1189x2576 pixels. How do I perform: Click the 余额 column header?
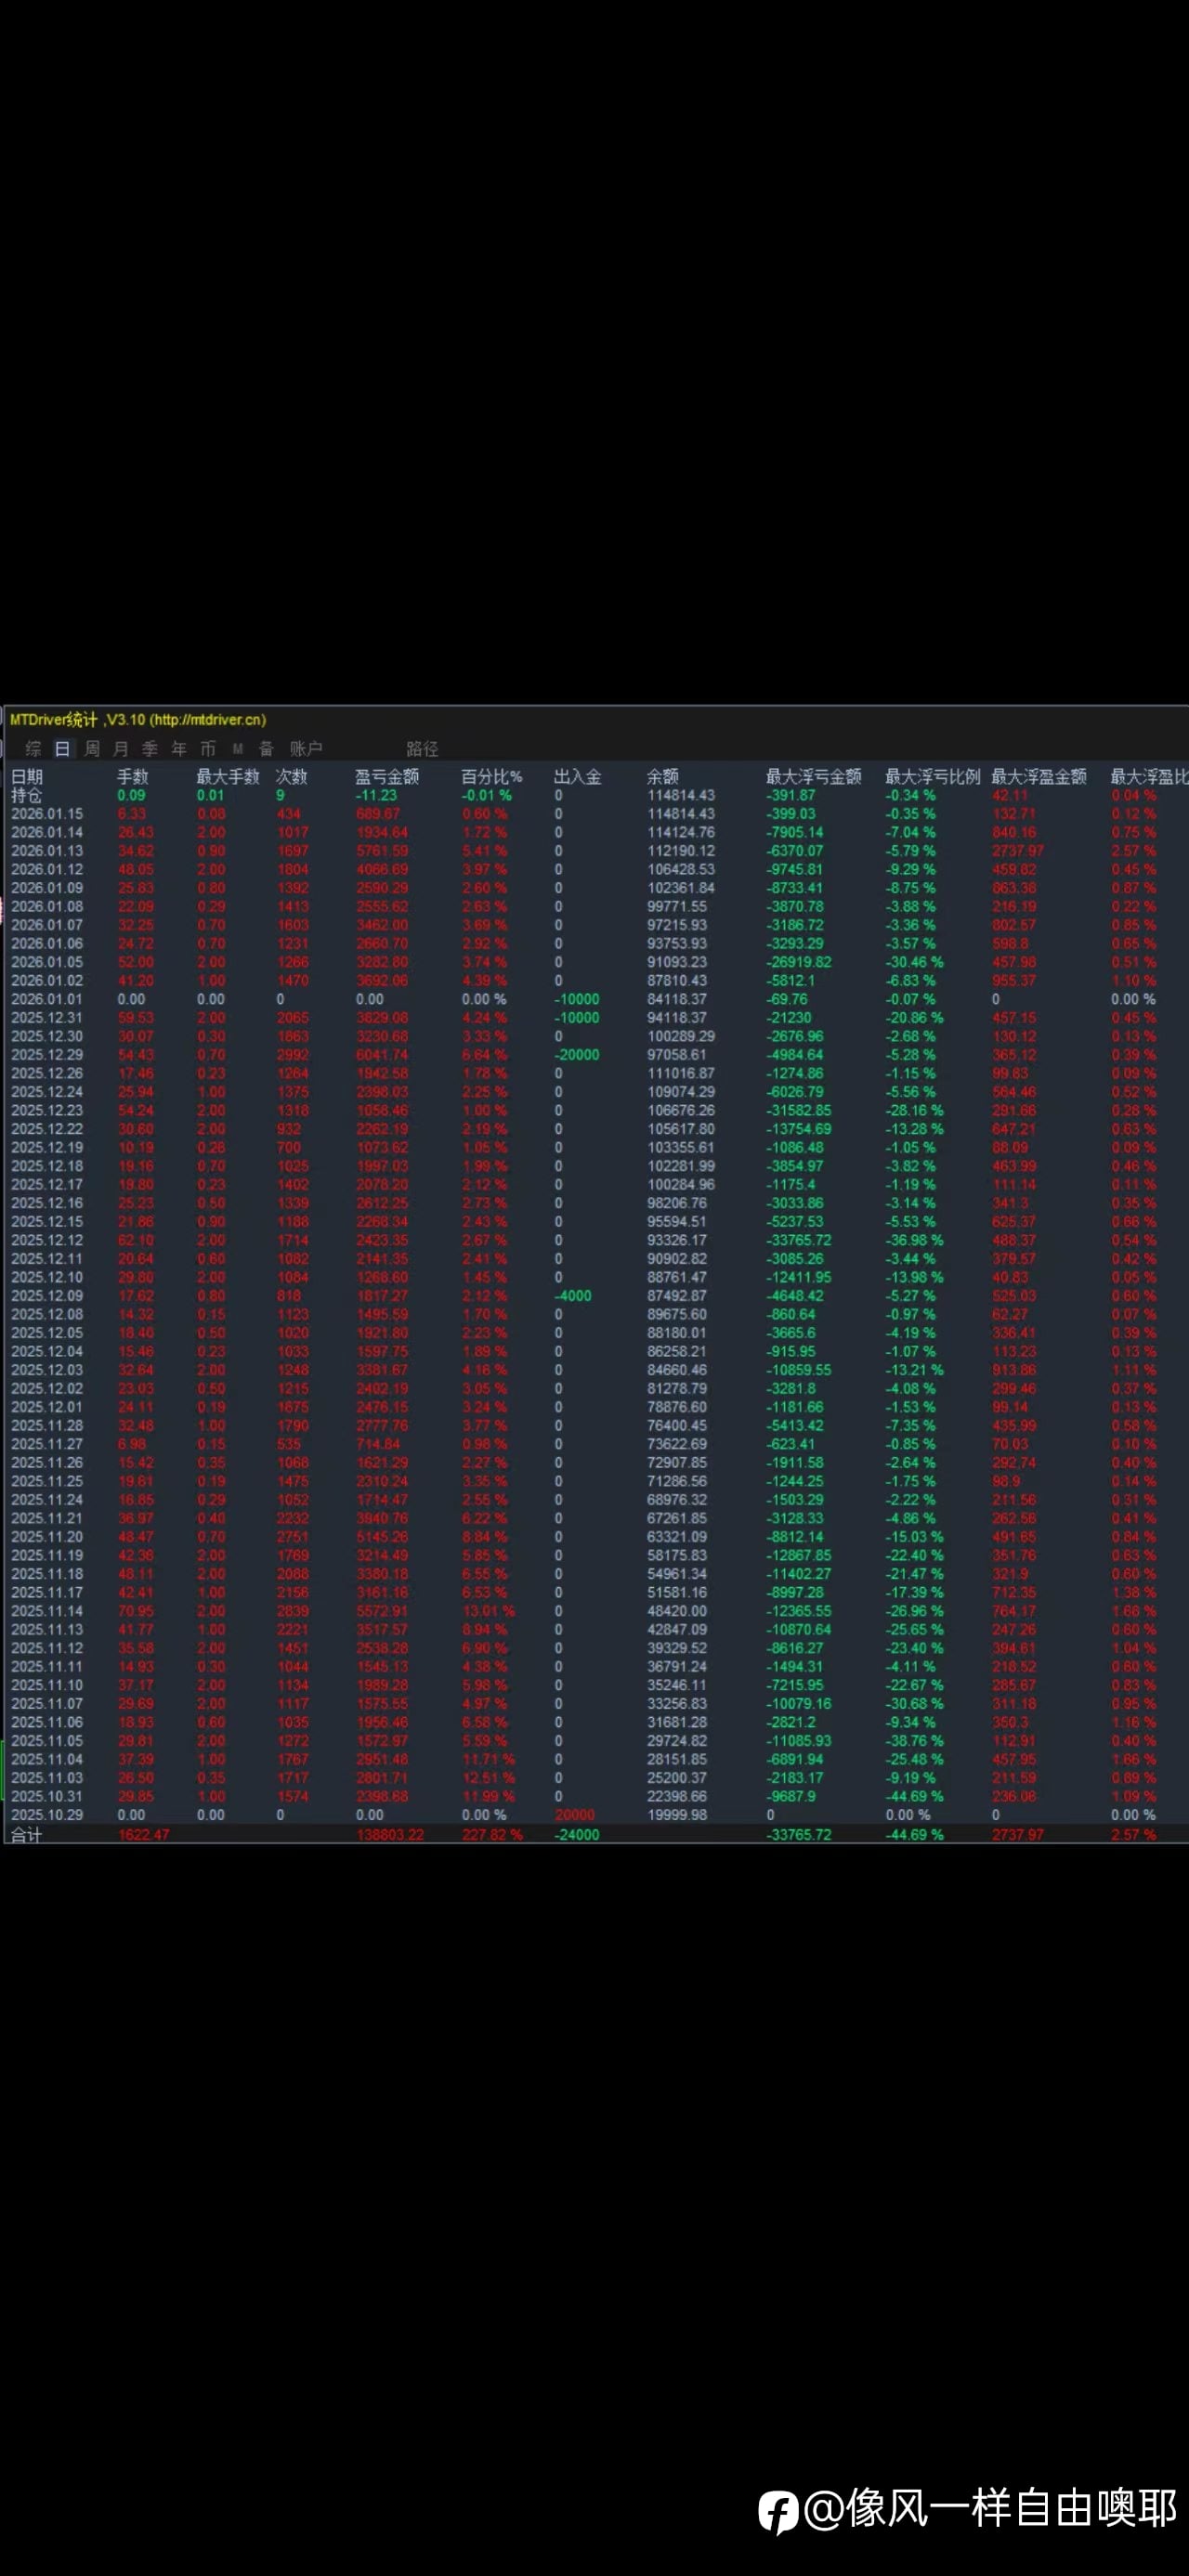click(x=663, y=776)
